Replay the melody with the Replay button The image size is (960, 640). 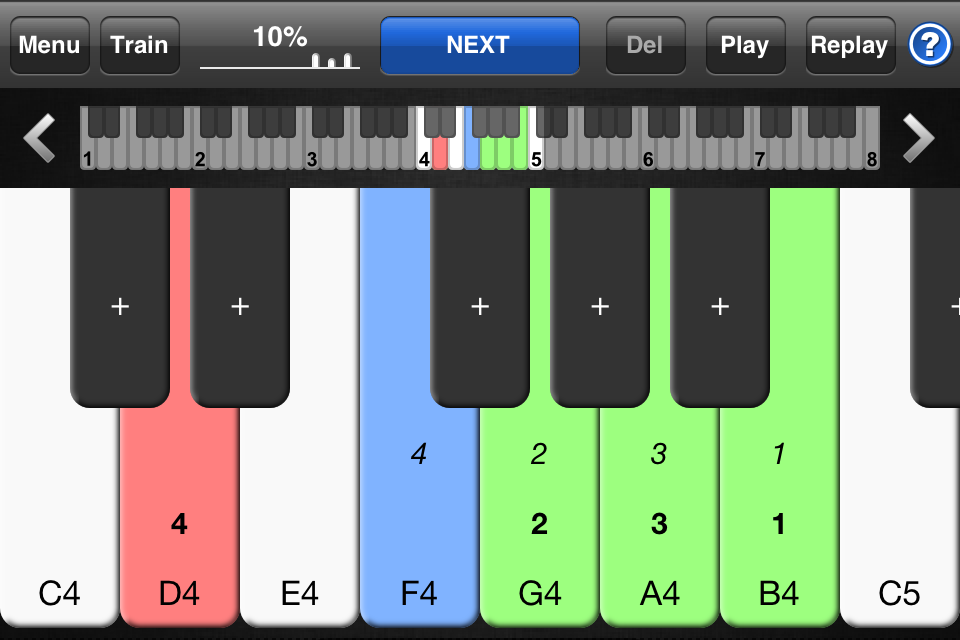pyautogui.click(x=850, y=45)
